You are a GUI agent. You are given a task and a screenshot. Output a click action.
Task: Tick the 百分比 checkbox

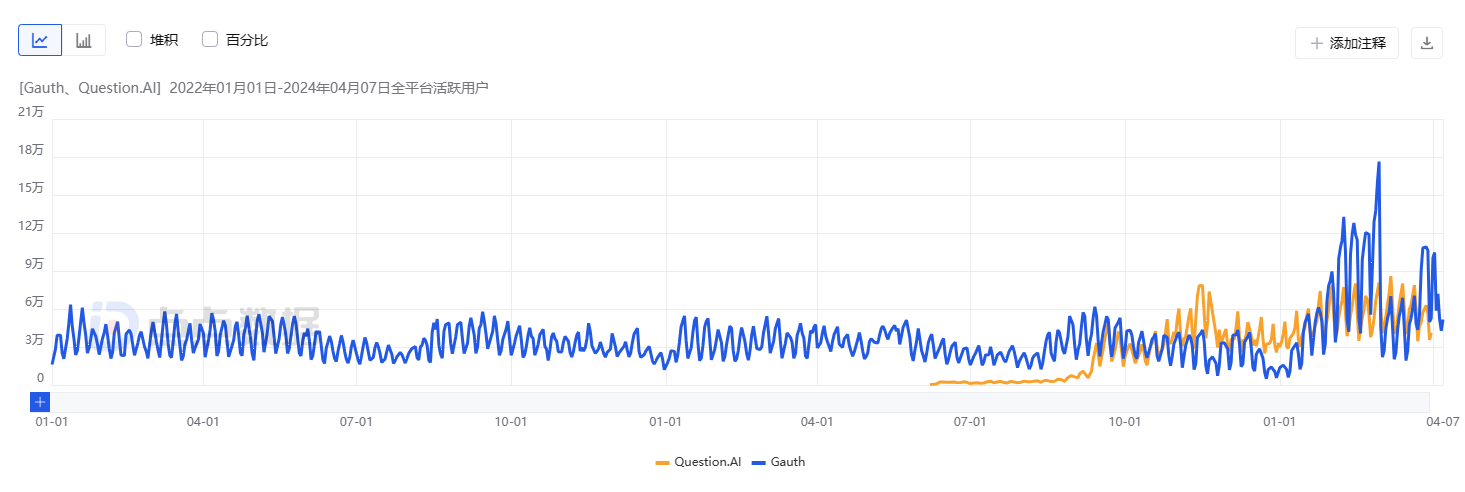pos(210,40)
